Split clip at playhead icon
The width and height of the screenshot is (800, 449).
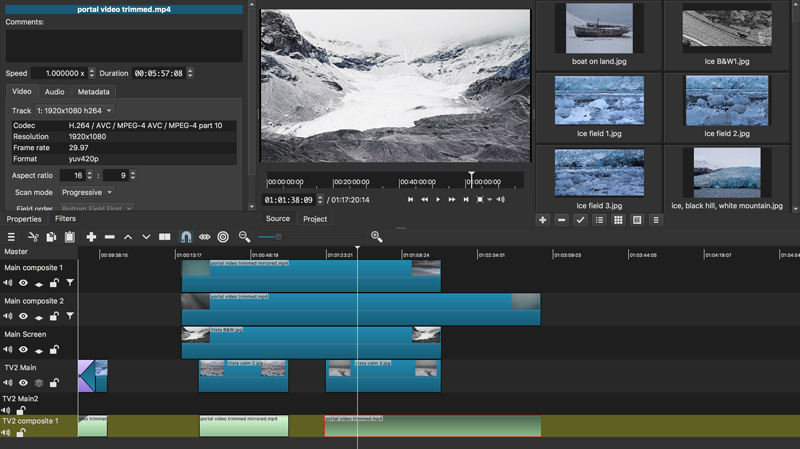click(x=164, y=237)
